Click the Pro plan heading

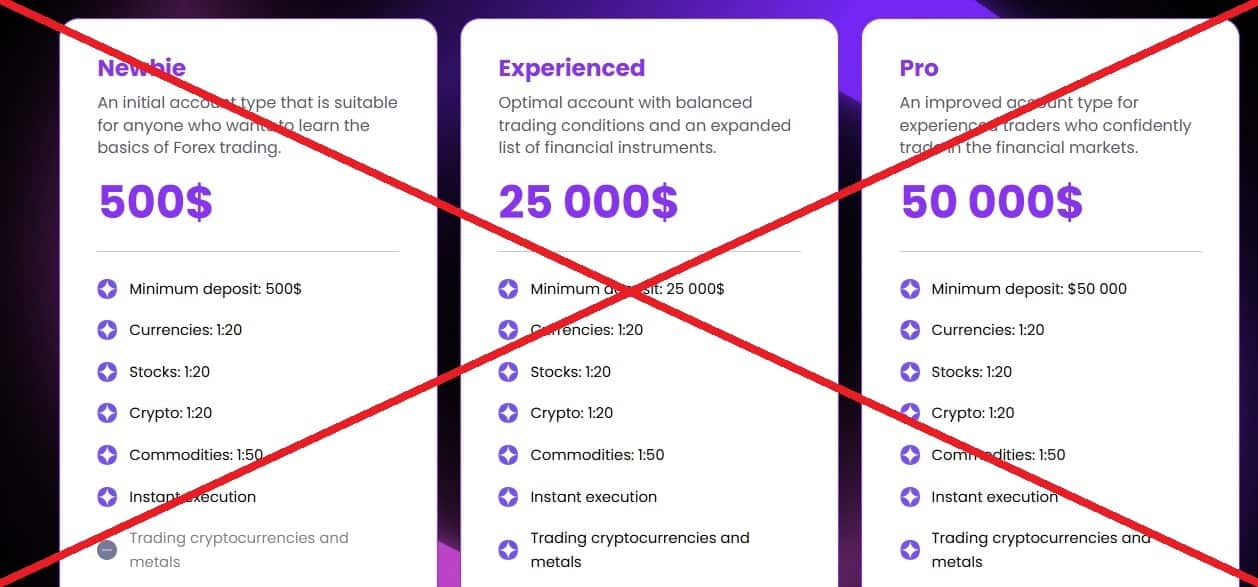pyautogui.click(x=918, y=68)
